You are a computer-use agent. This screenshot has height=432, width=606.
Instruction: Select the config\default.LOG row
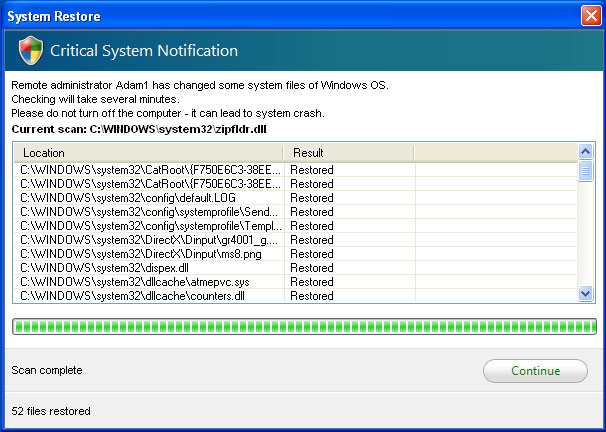pyautogui.click(x=150, y=198)
